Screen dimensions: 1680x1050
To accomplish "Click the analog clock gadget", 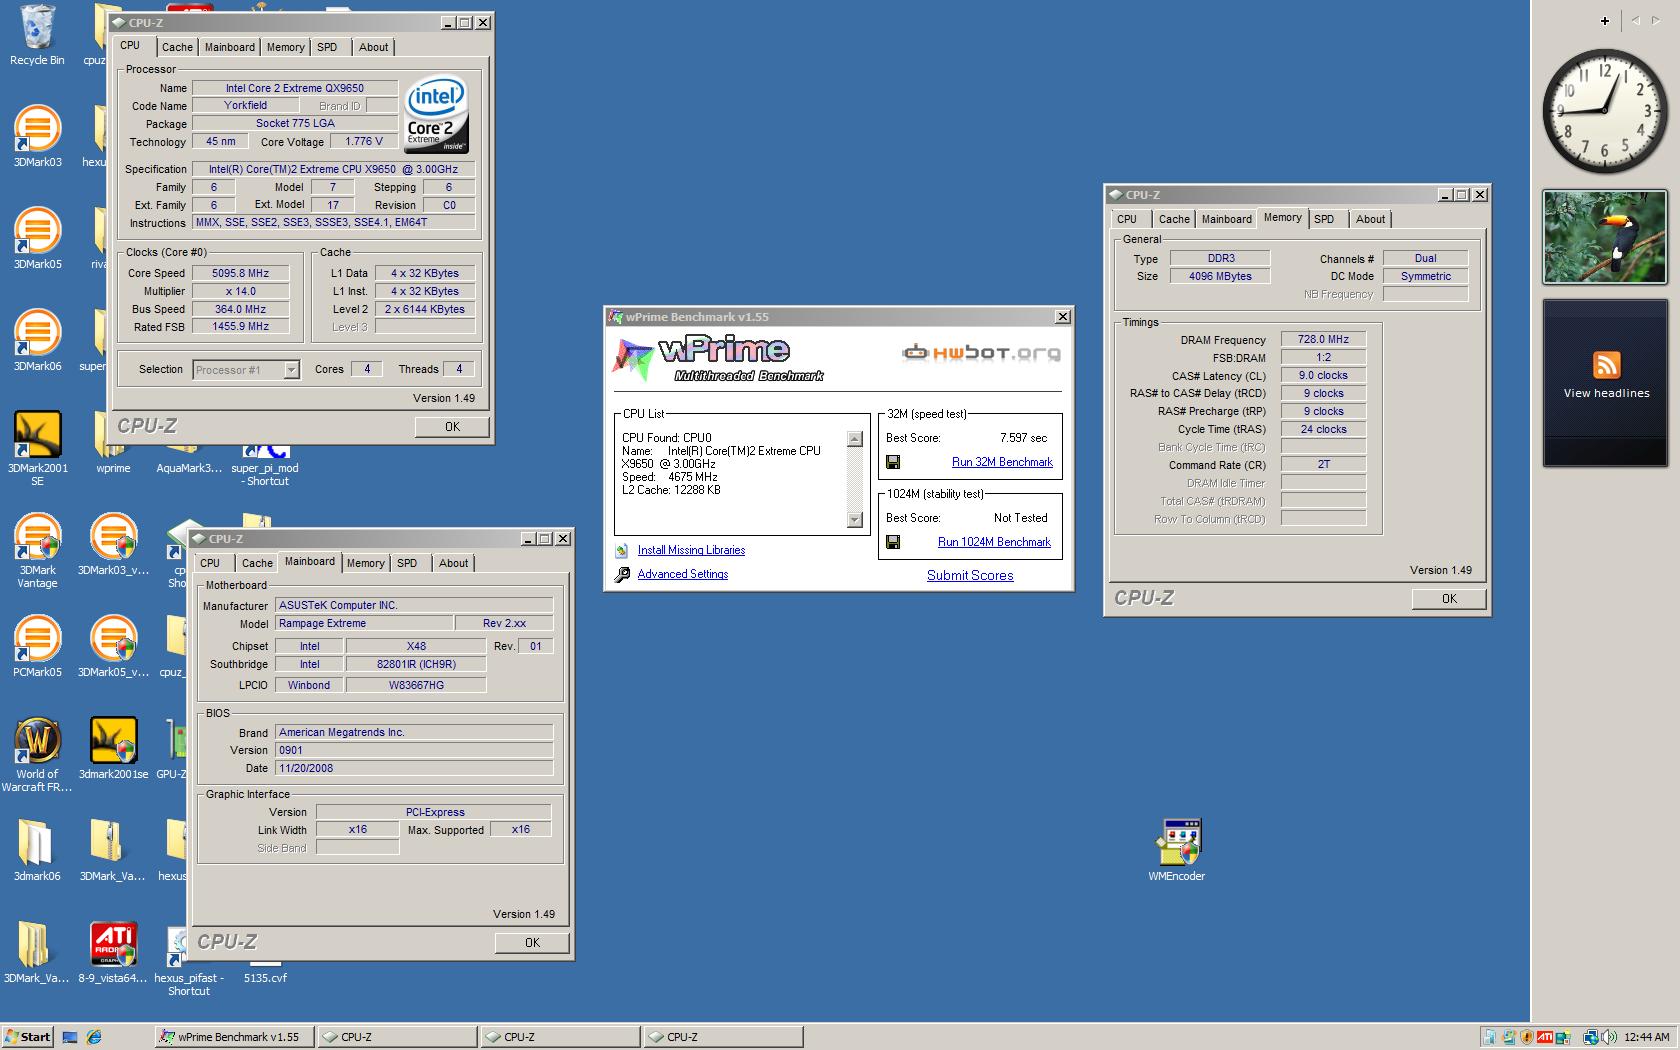I will 1606,112.
